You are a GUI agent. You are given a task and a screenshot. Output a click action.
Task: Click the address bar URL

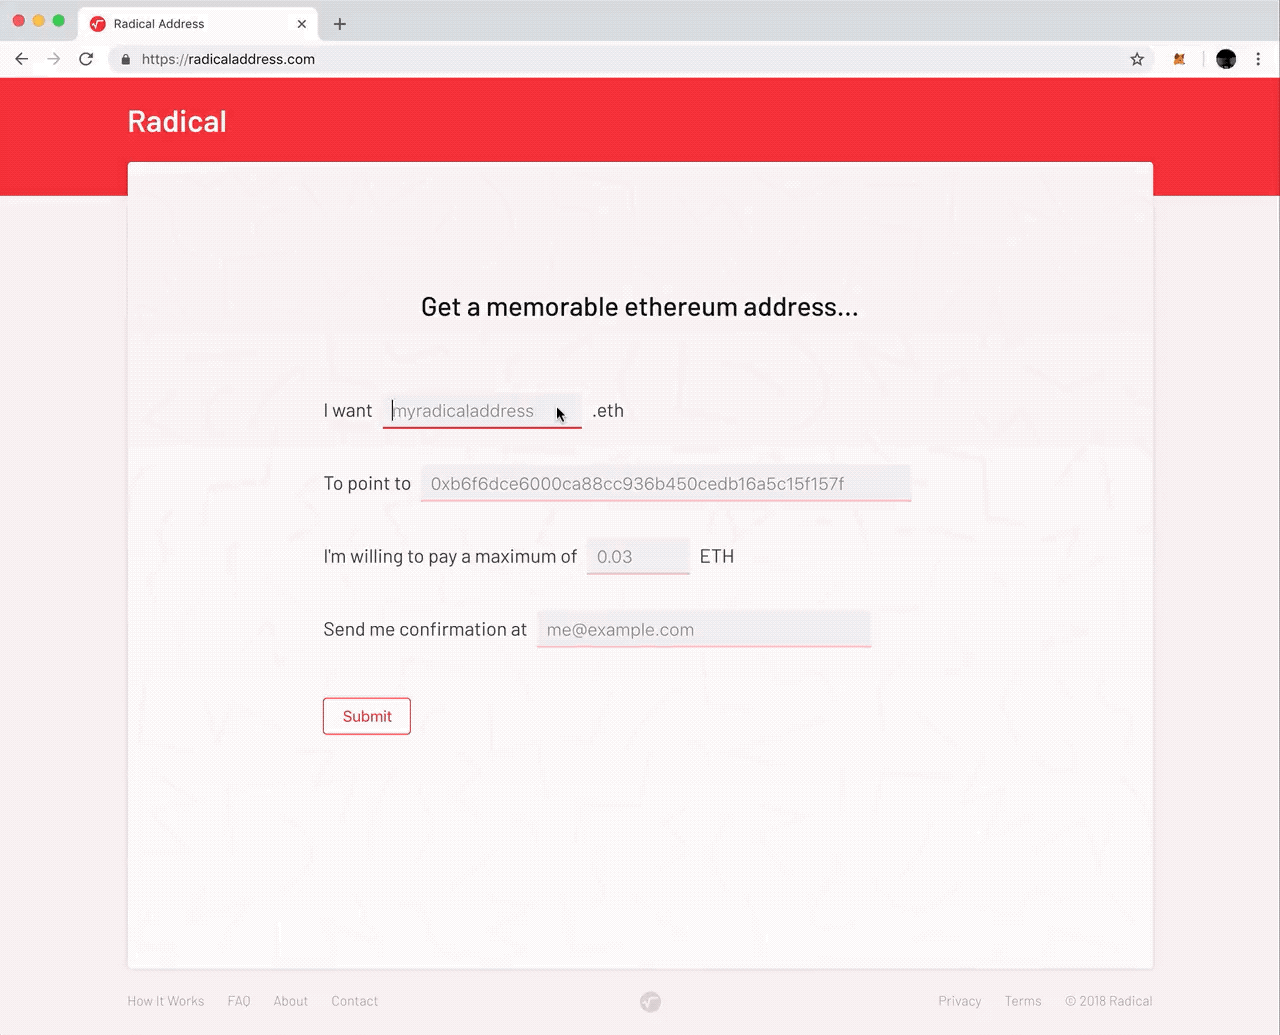(x=228, y=59)
